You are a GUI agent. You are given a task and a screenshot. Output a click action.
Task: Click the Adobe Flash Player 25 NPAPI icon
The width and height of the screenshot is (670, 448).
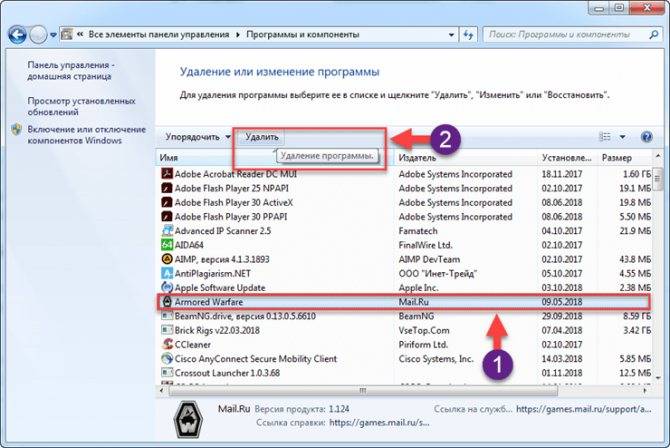167,188
